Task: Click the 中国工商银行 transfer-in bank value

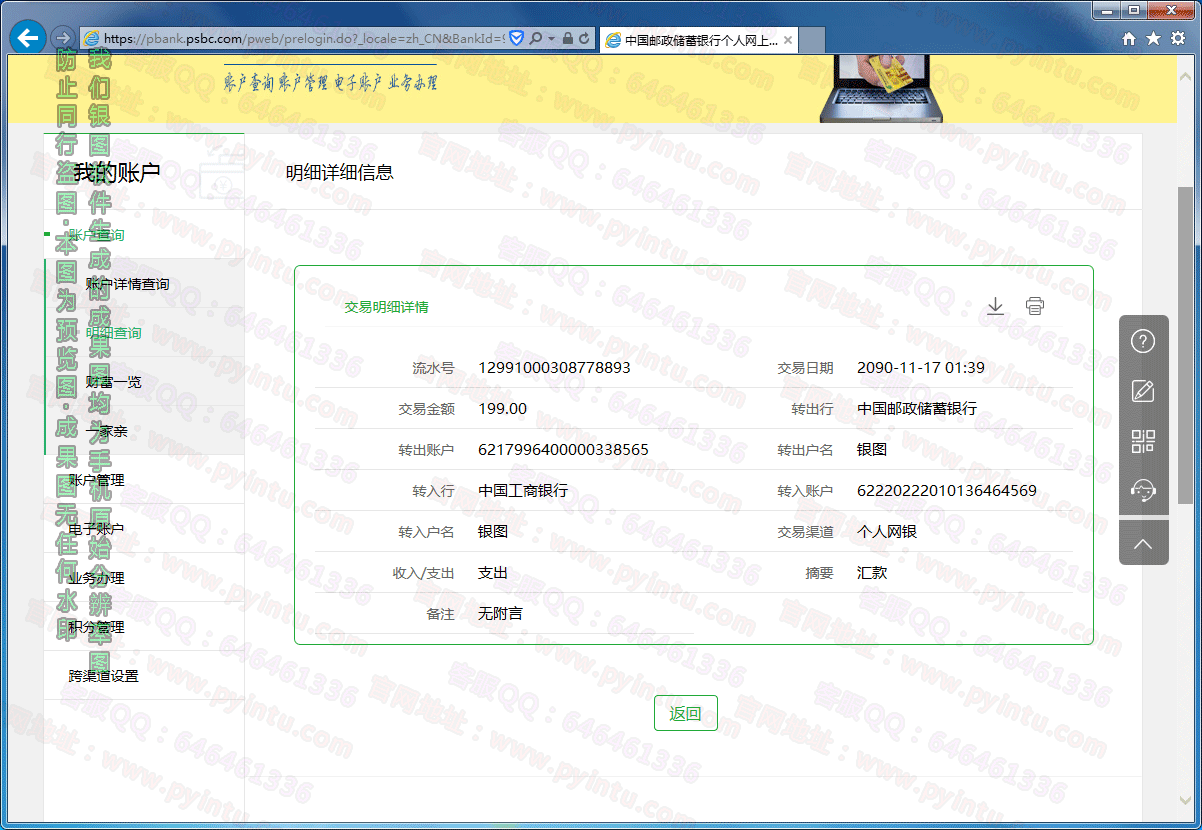Action: (523, 490)
